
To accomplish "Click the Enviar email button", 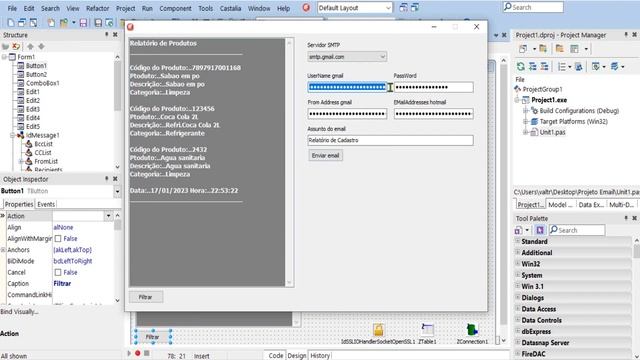I will pos(325,156).
